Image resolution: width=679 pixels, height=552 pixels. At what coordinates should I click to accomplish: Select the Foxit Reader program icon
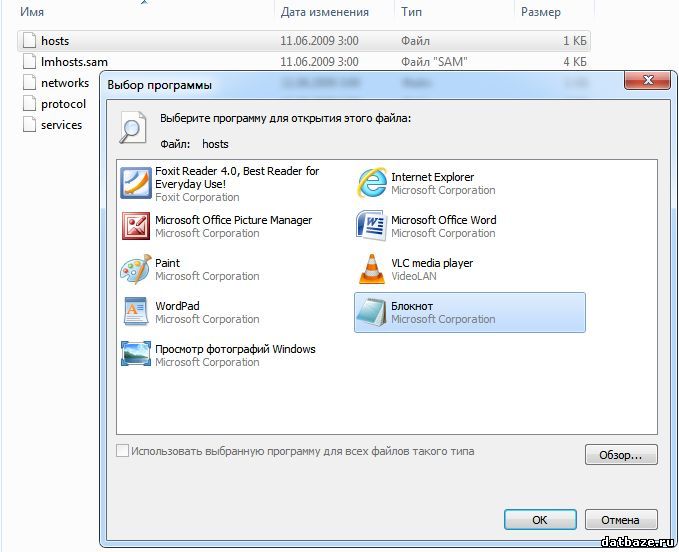click(136, 184)
